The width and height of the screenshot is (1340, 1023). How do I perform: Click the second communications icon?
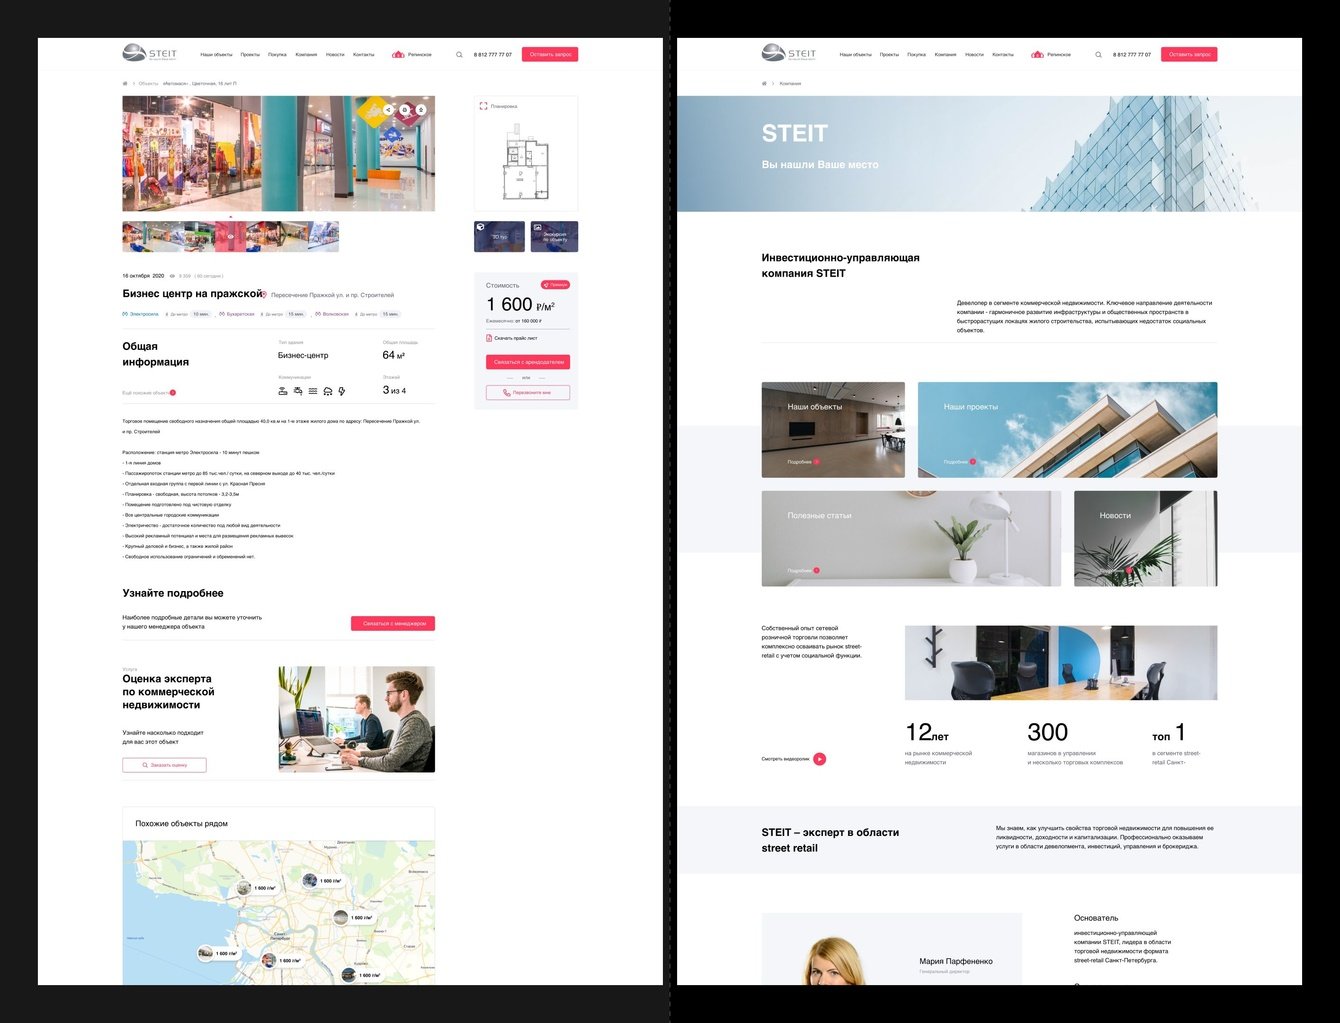(298, 391)
